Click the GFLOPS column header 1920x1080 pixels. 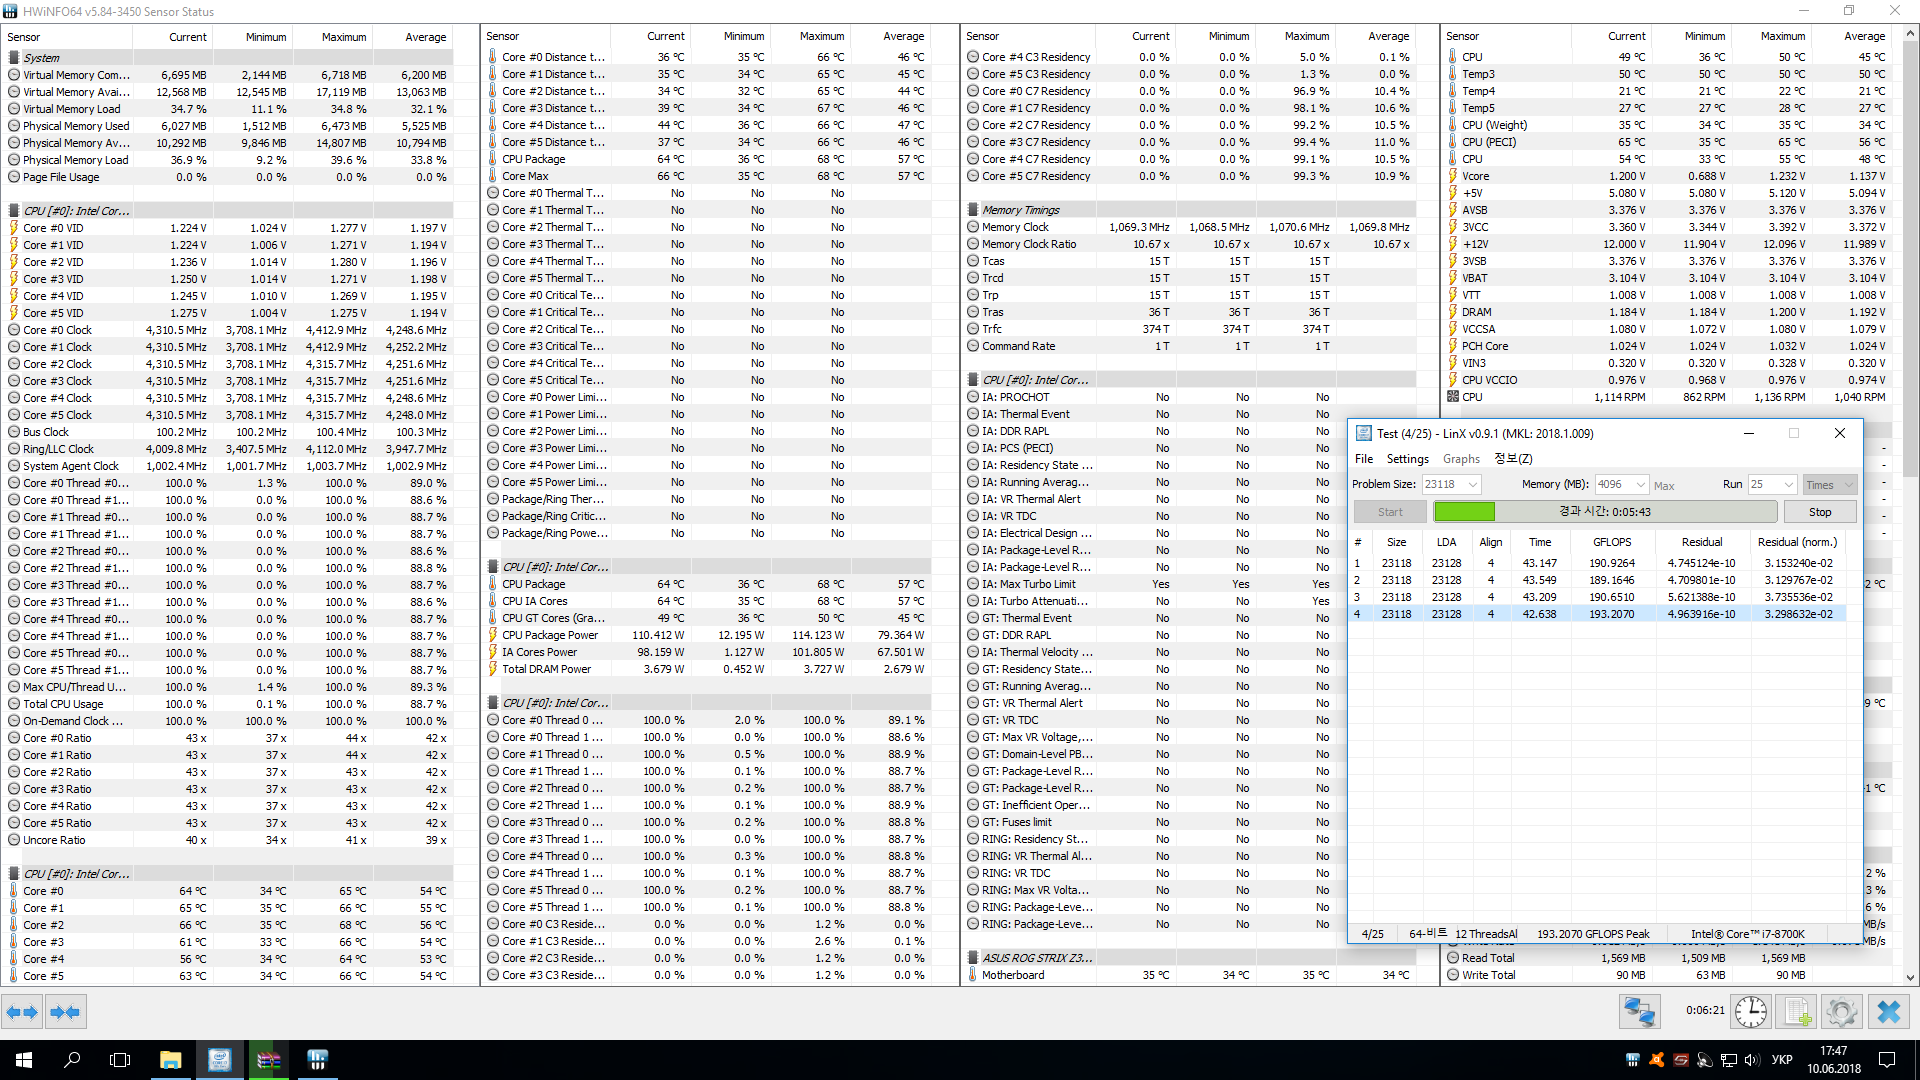tap(1612, 542)
